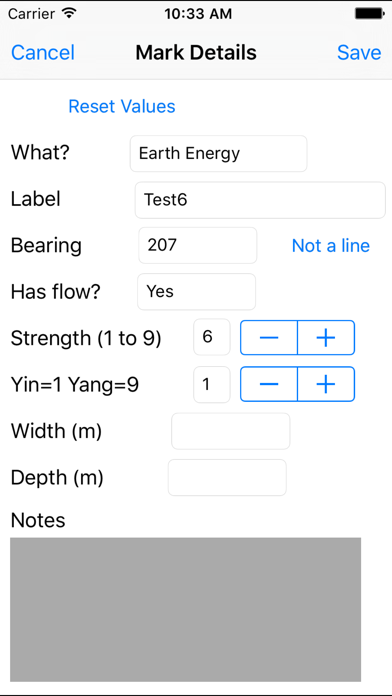The height and width of the screenshot is (696, 392).
Task: Select the Bearing field showing 207
Action: click(198, 245)
